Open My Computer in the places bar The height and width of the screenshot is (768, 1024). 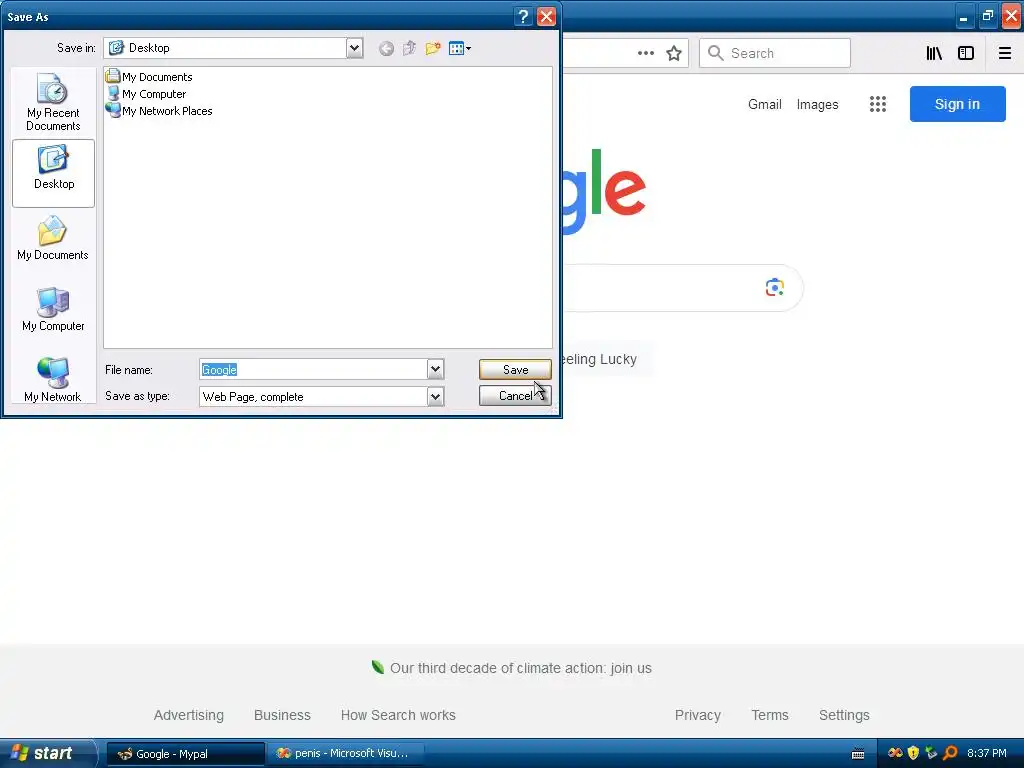[53, 310]
